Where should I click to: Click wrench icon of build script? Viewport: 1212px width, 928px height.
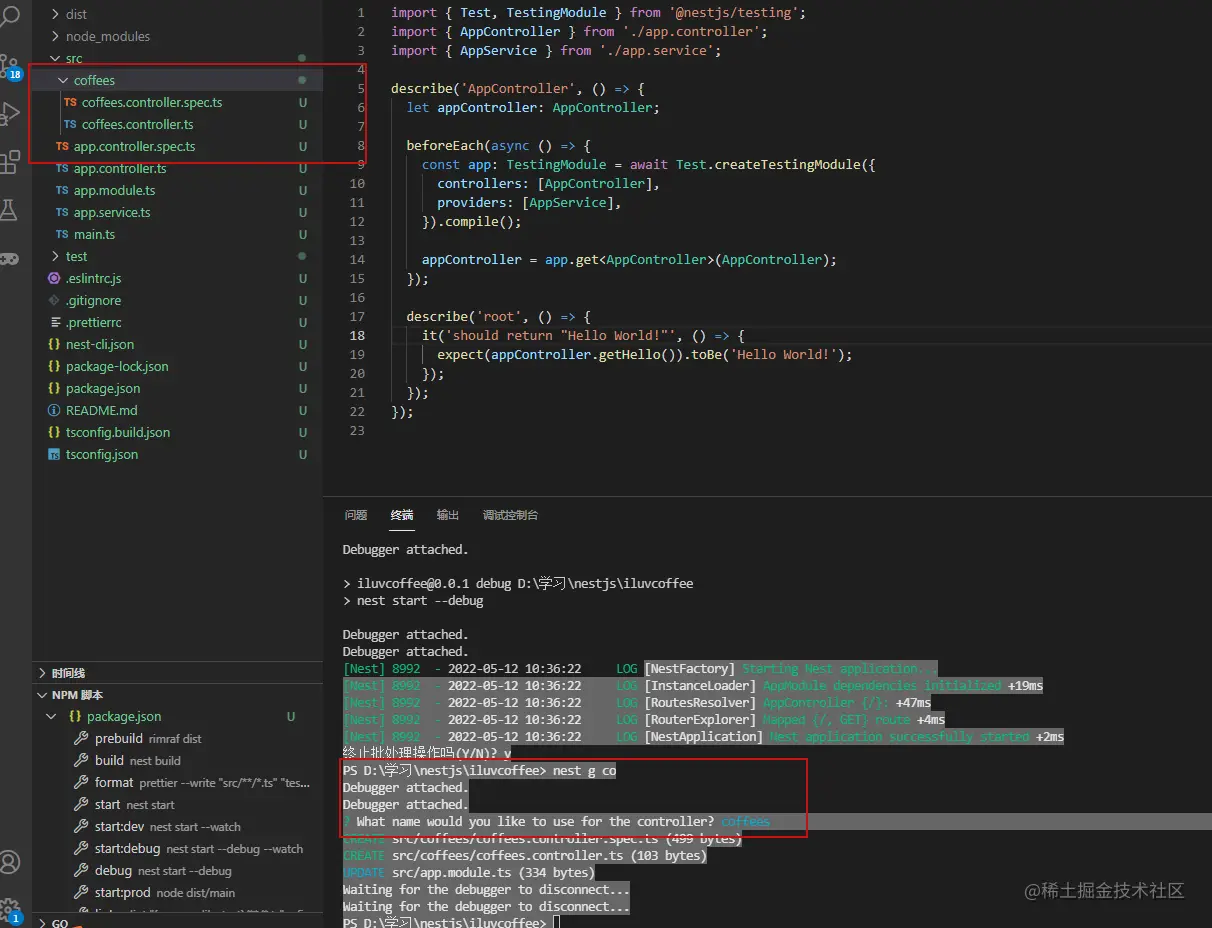82,760
